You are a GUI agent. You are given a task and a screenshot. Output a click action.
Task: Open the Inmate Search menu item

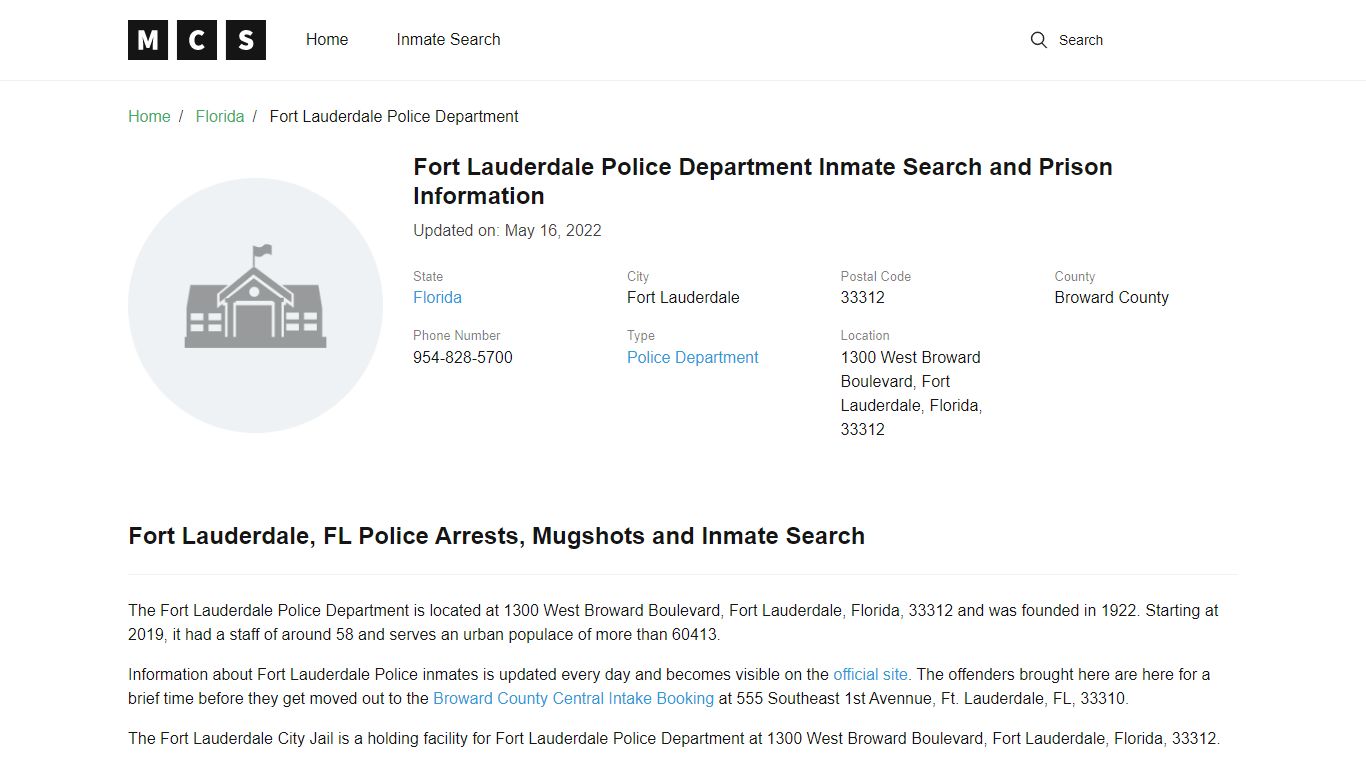point(448,40)
